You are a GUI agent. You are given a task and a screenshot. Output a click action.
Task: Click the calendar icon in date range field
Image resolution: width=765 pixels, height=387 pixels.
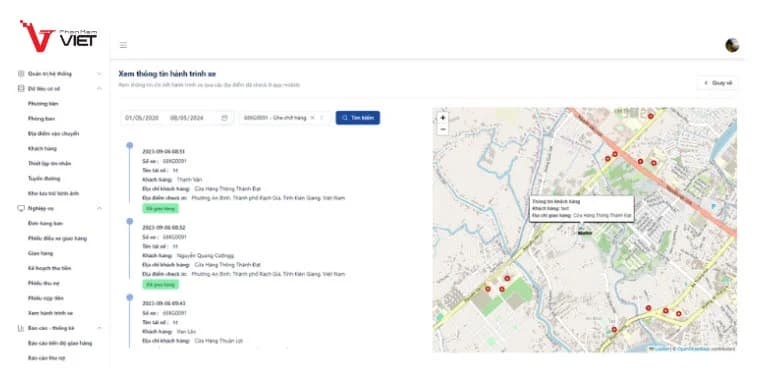pyautogui.click(x=224, y=118)
